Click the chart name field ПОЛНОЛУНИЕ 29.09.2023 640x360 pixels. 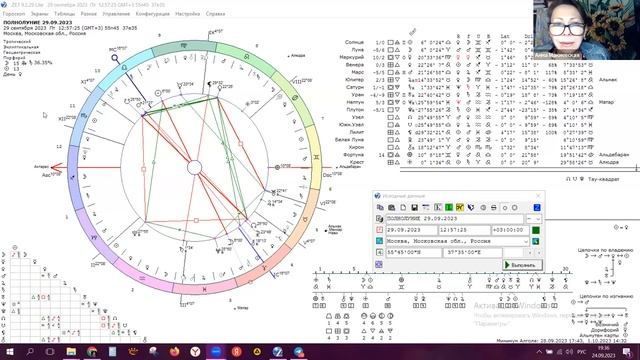point(455,219)
